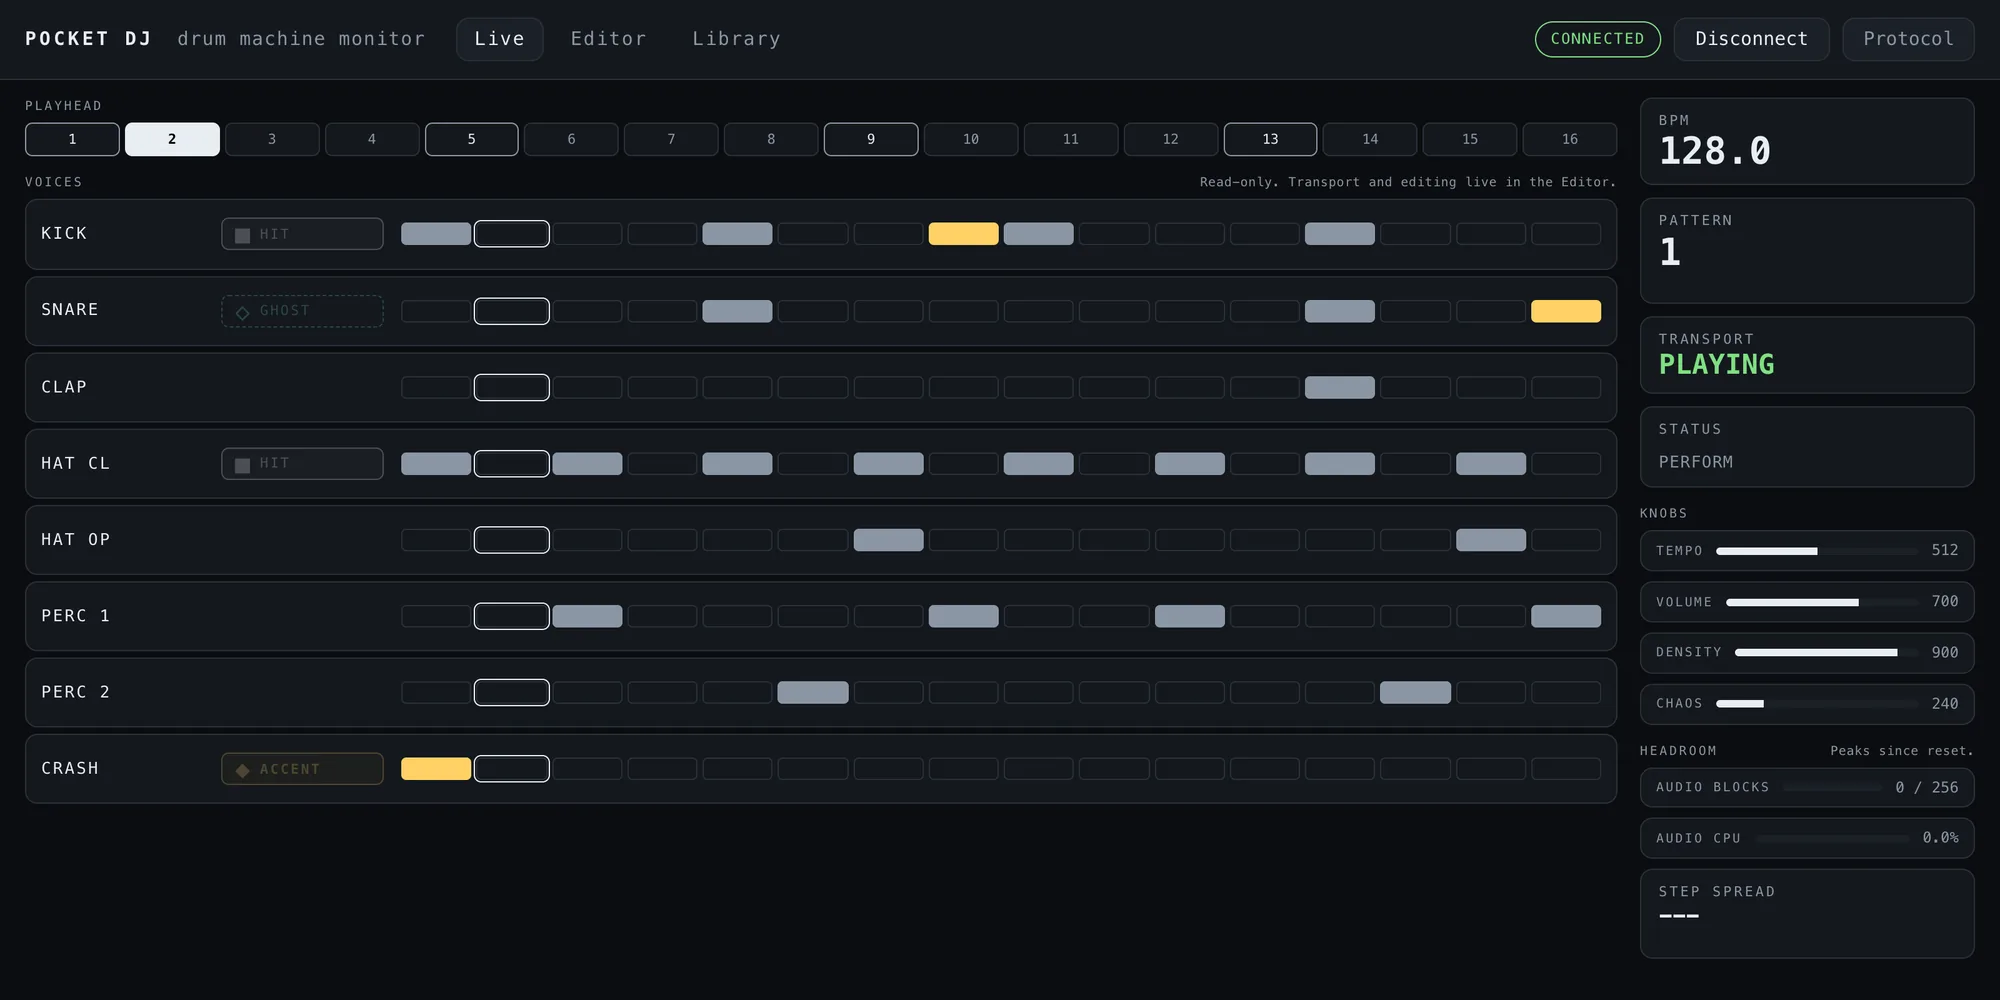2000x1000 pixels.
Task: Click the PATTERN 1 card
Action: tap(1807, 251)
